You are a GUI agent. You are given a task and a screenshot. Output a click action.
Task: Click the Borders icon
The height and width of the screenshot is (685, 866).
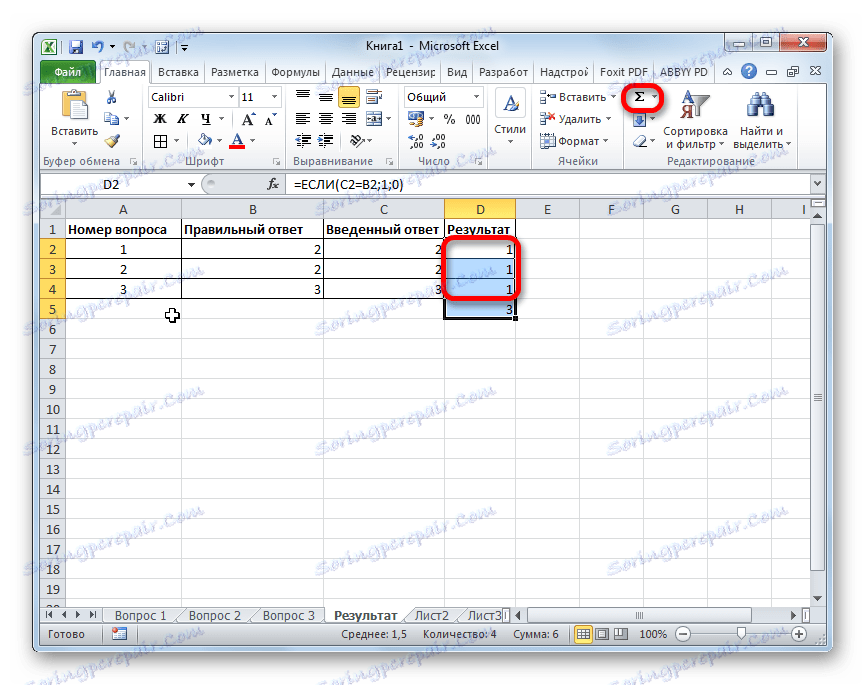[x=160, y=141]
